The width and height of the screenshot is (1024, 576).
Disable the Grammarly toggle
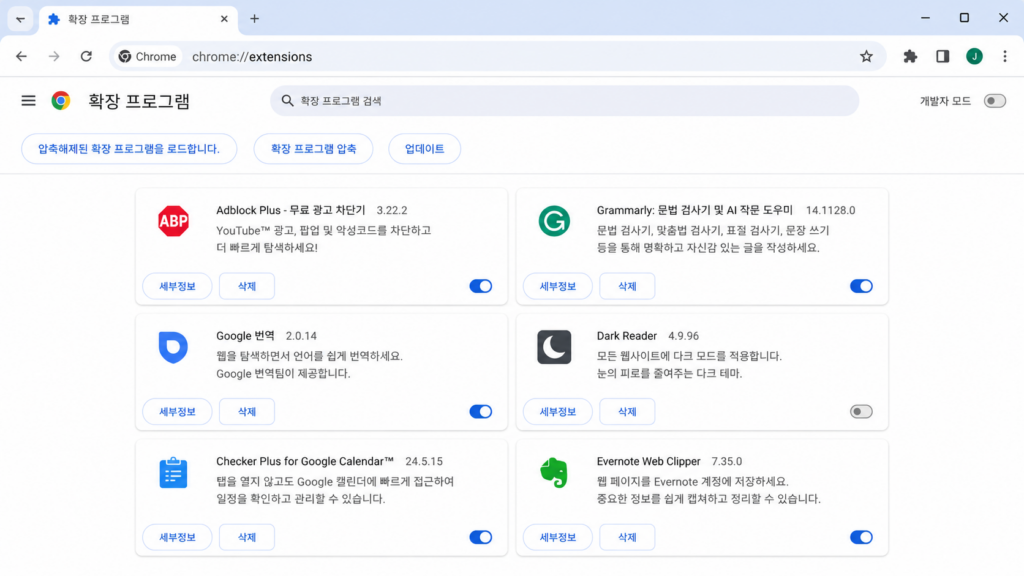861,286
